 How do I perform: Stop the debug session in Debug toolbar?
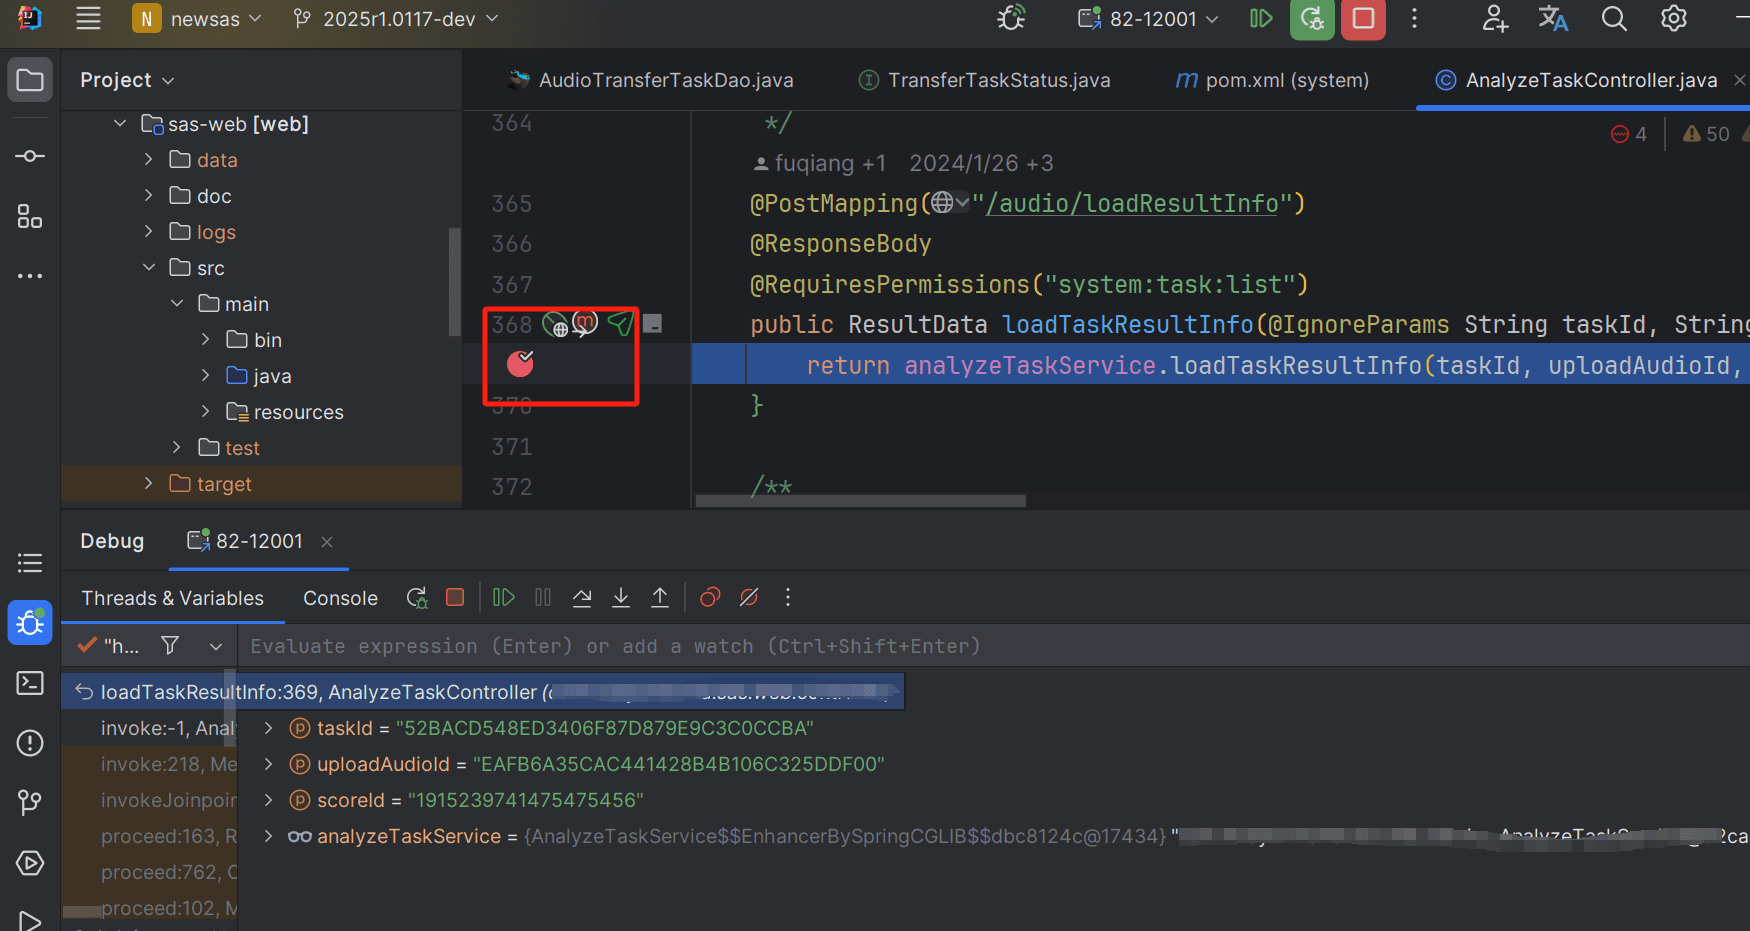coord(455,597)
